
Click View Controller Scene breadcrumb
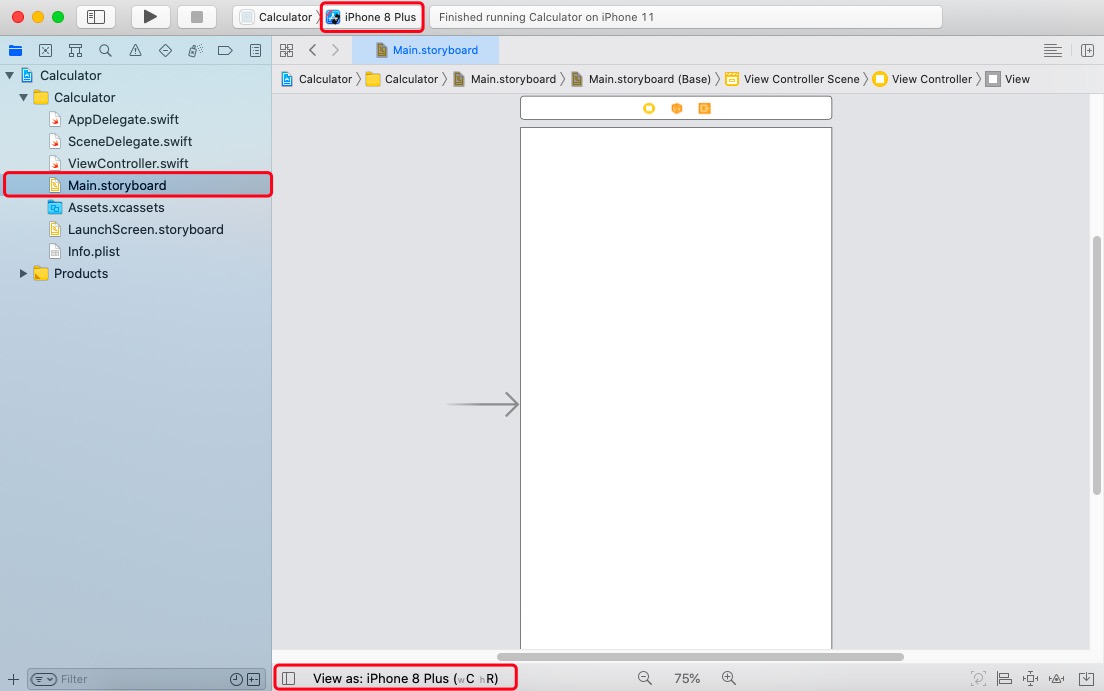pyautogui.click(x=792, y=79)
